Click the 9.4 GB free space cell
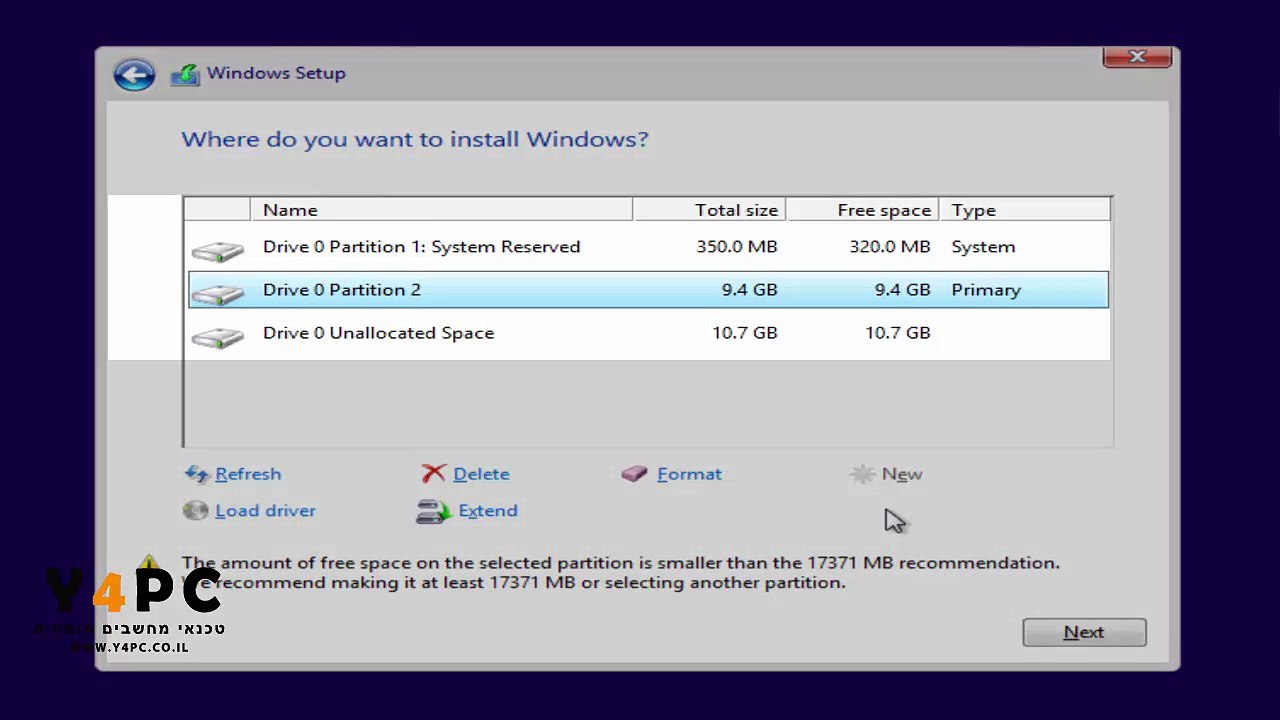1280x720 pixels. 902,290
